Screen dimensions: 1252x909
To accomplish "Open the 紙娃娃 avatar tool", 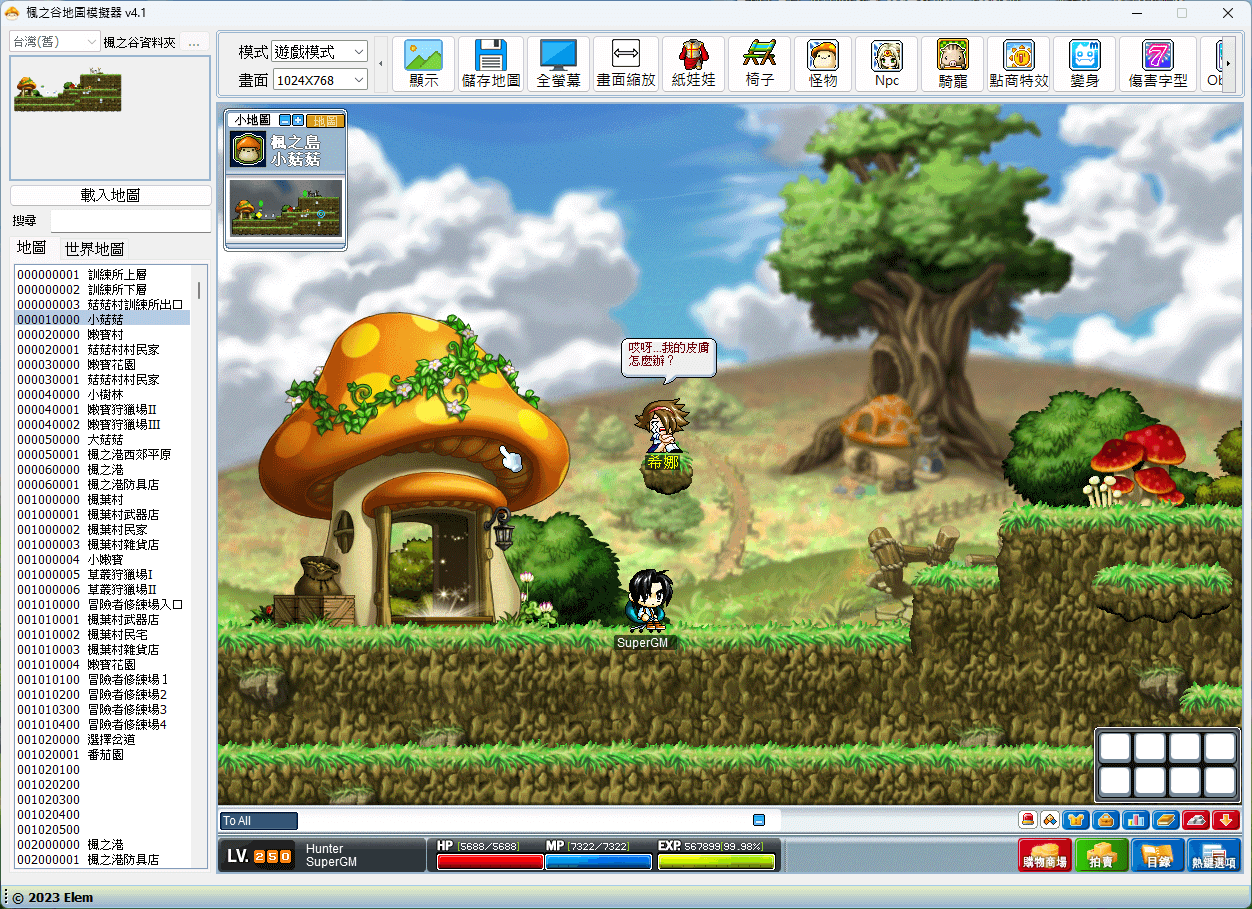I will click(693, 64).
